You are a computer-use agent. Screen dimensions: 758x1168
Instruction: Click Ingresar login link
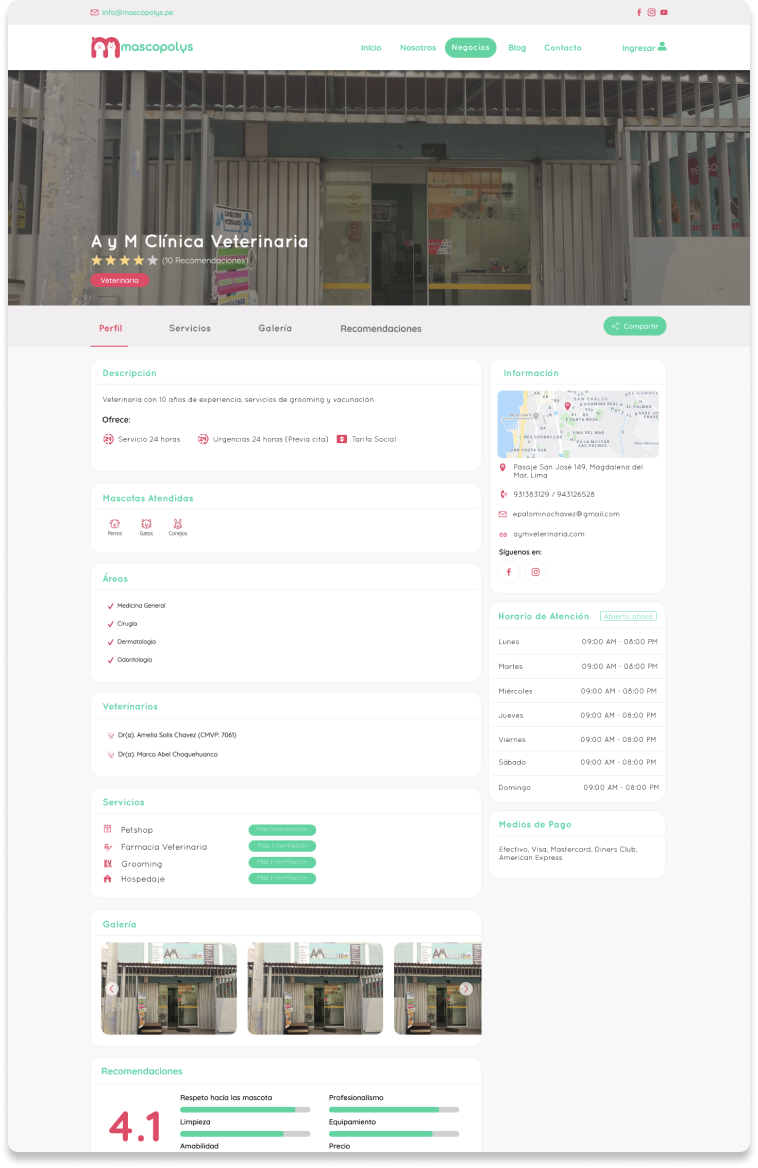click(643, 47)
